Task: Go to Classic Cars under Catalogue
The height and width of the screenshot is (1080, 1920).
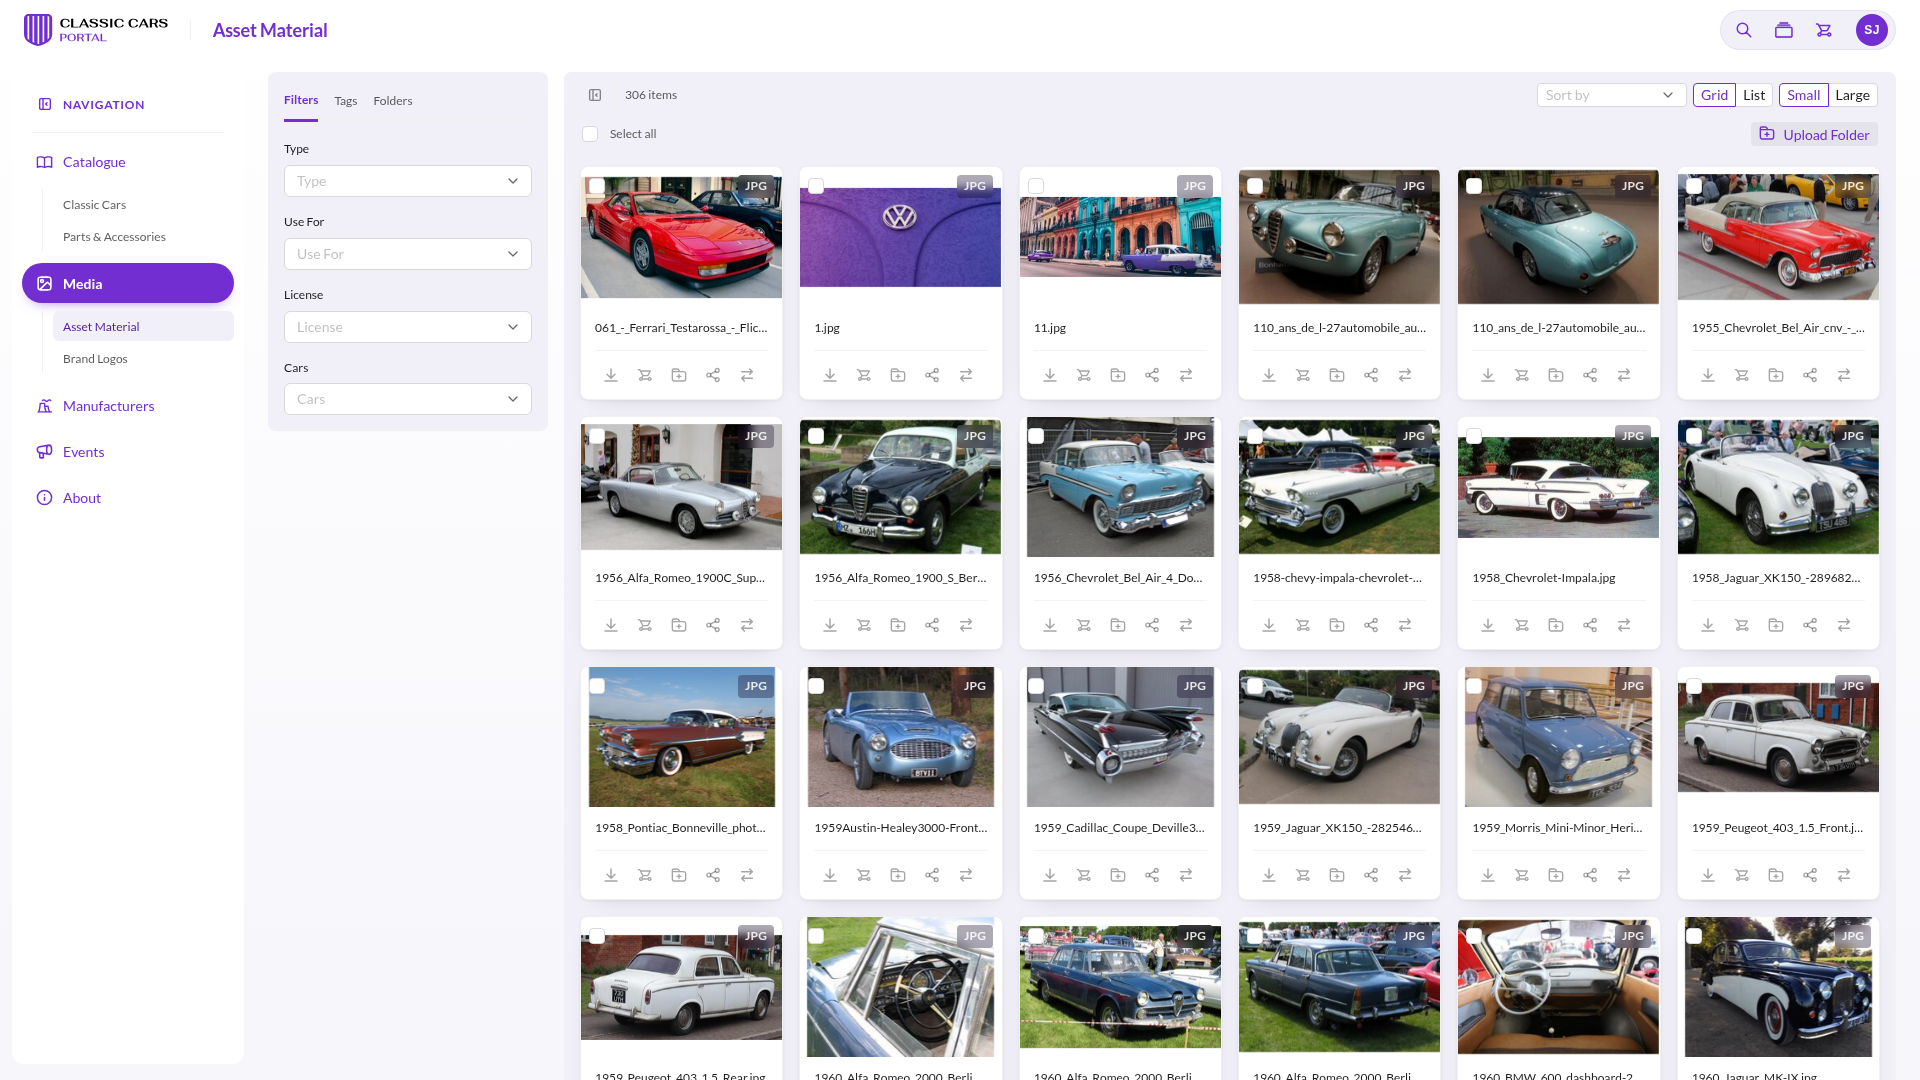Action: coord(94,205)
